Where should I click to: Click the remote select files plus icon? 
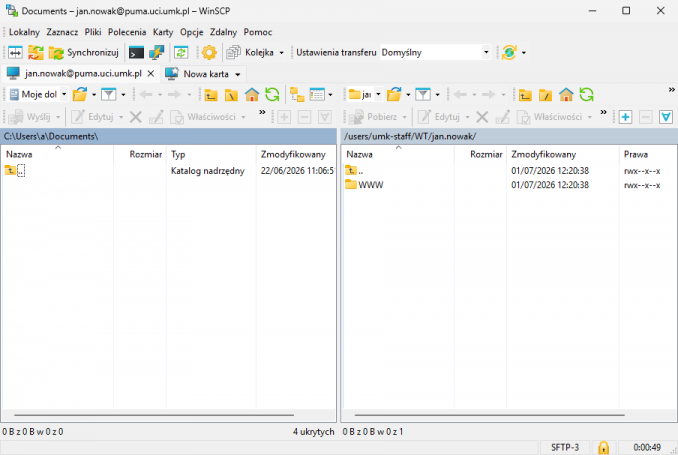(x=625, y=117)
